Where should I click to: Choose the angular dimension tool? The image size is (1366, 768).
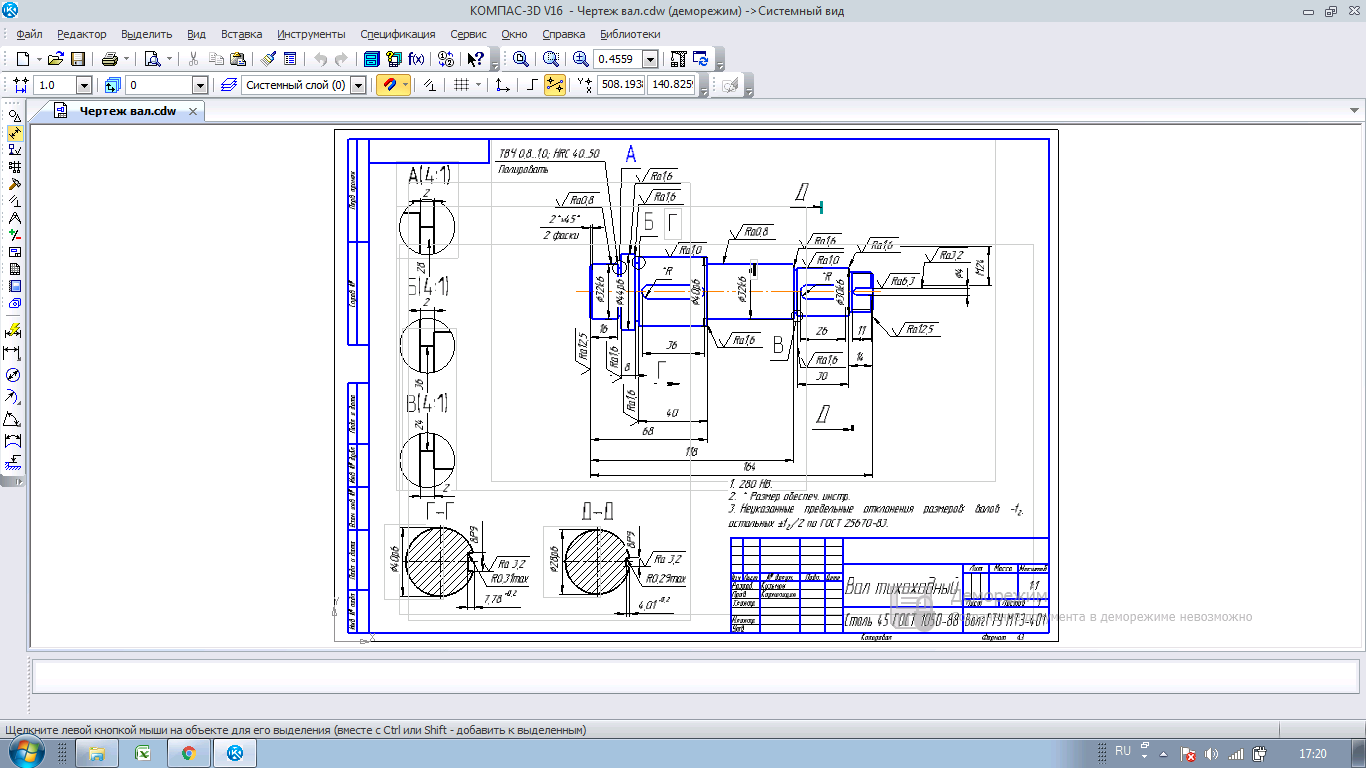pyautogui.click(x=14, y=419)
